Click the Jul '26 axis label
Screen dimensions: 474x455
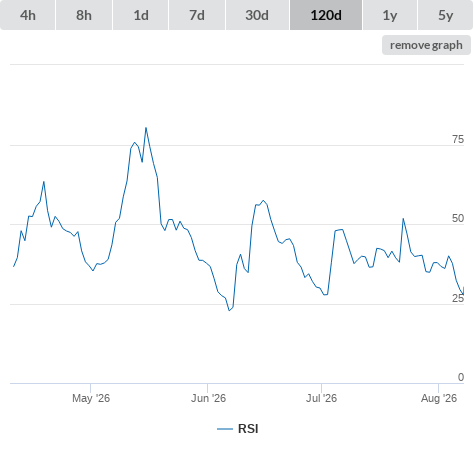321,398
